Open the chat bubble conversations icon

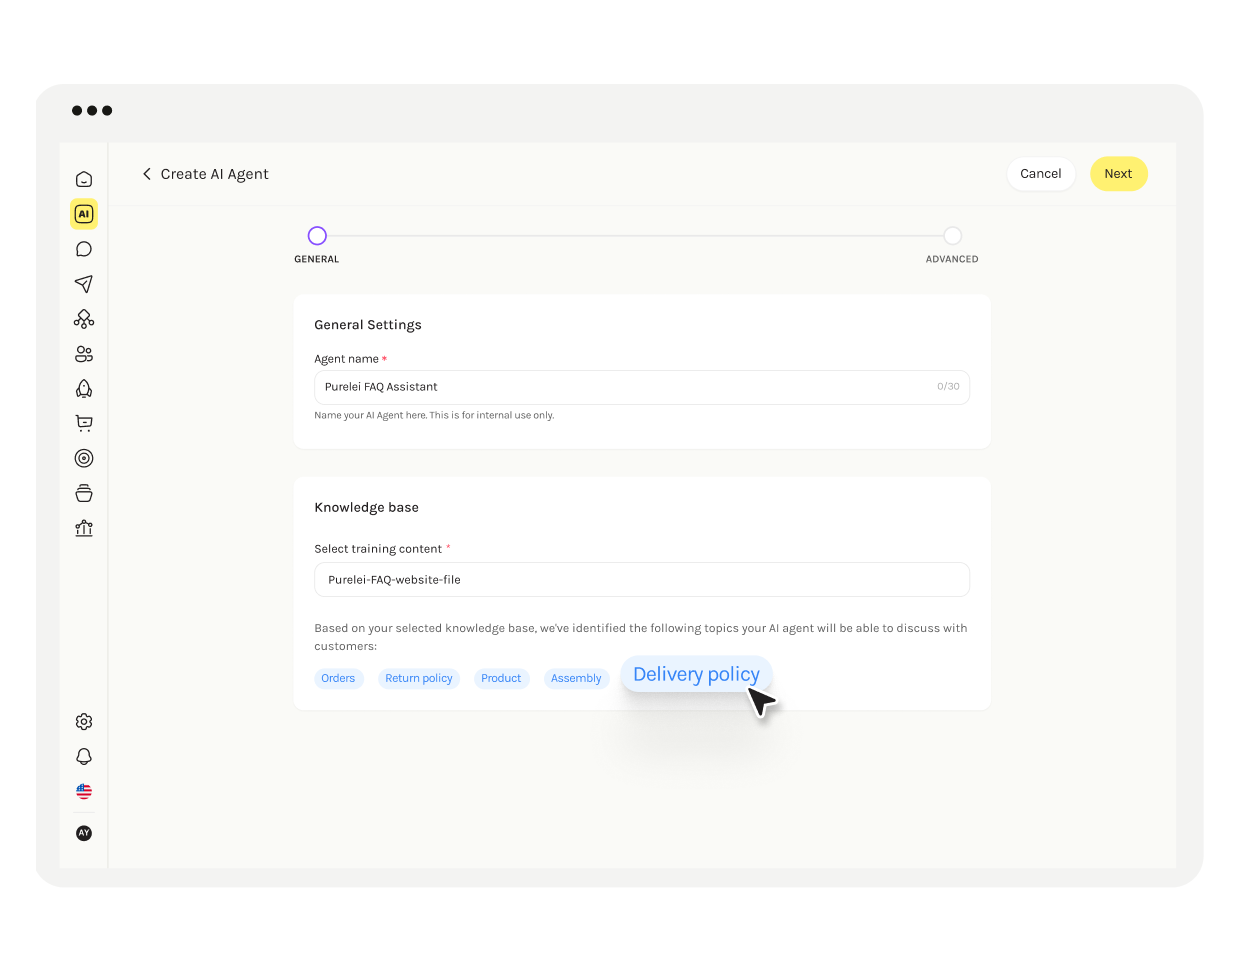(84, 249)
